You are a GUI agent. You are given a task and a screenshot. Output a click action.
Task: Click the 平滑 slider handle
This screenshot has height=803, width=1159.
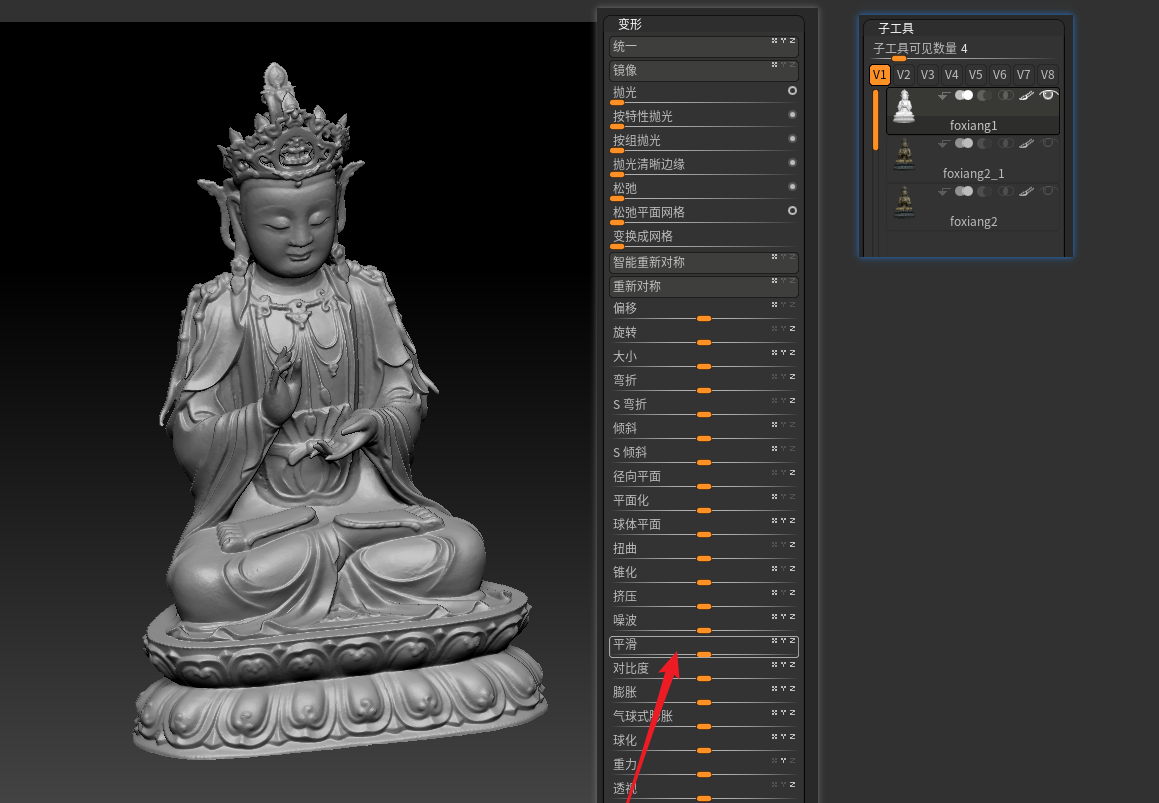704,654
